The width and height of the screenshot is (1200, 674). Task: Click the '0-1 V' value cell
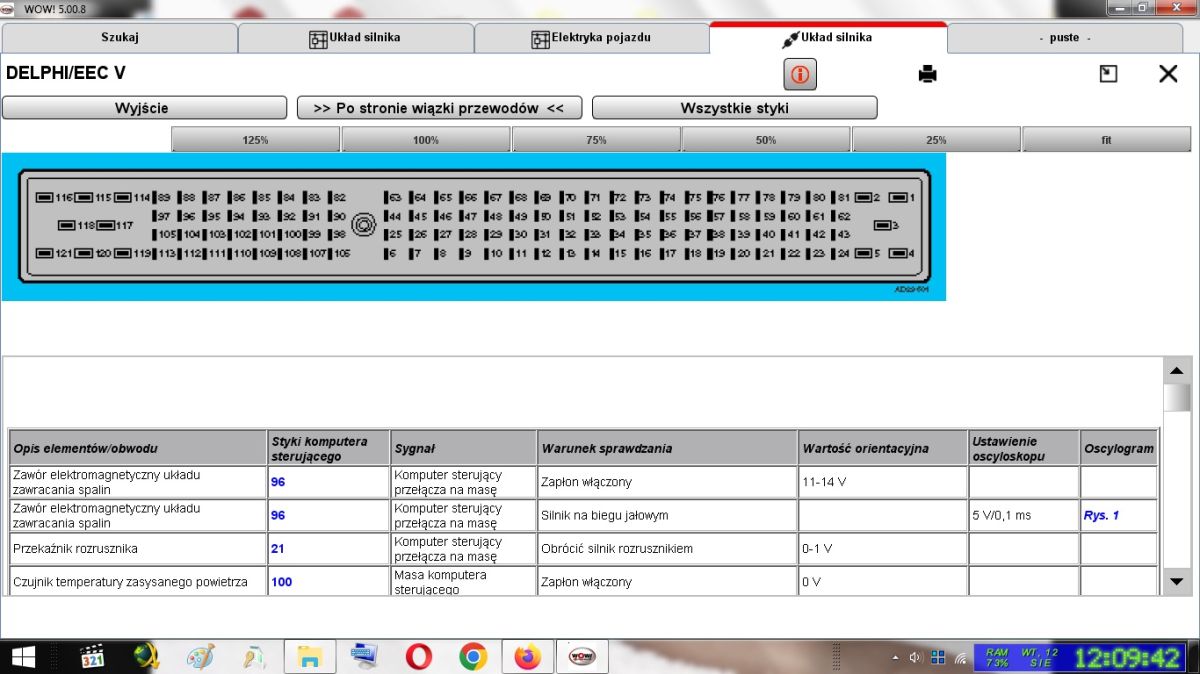[x=883, y=549]
